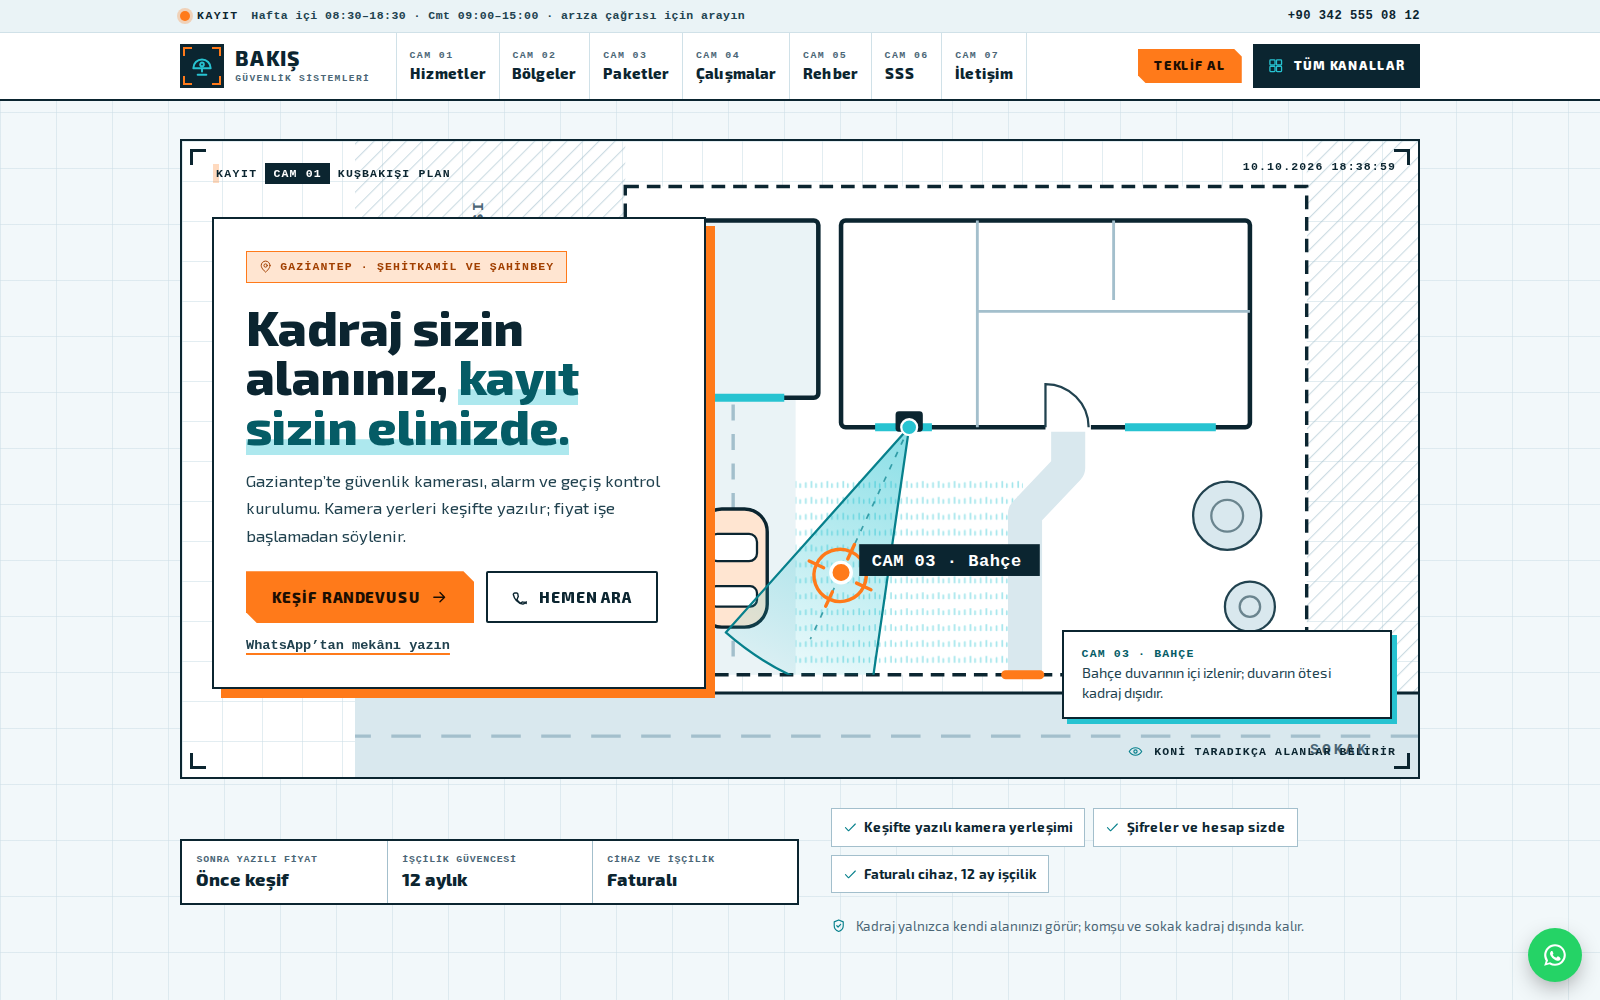Click the Hemen Ara button
1600x1000 pixels.
[572, 597]
